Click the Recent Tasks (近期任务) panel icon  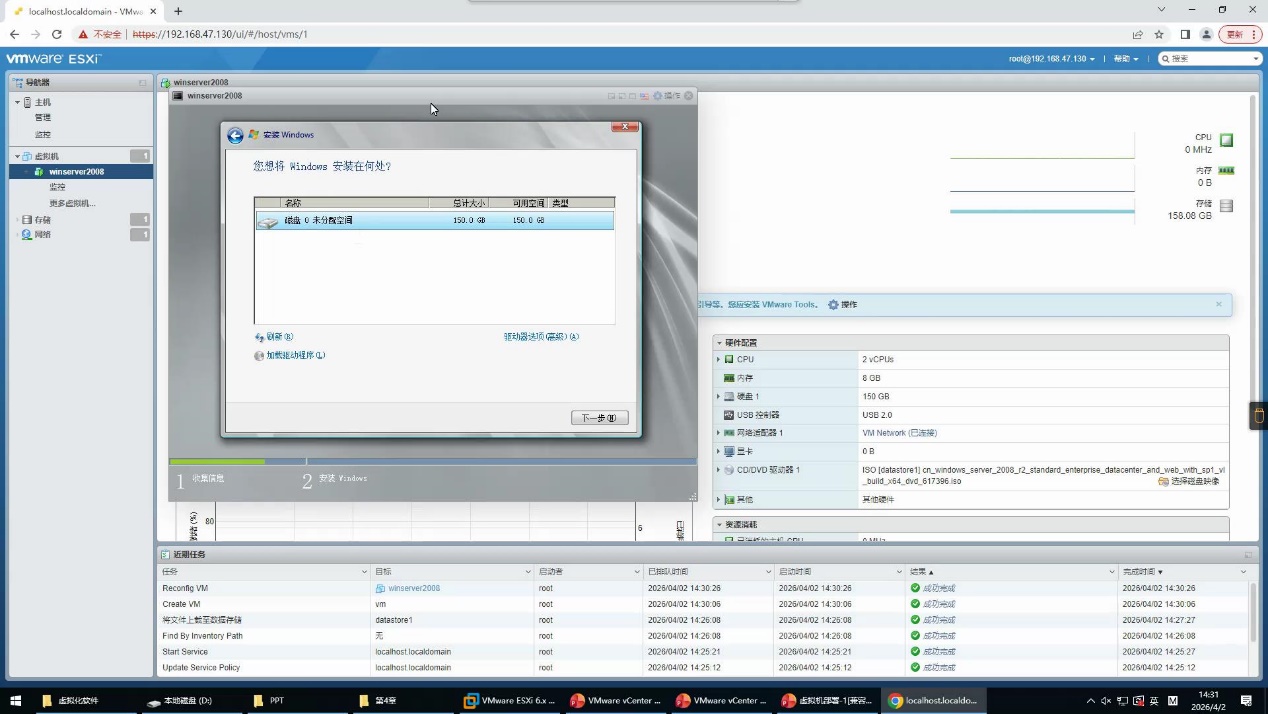click(166, 554)
